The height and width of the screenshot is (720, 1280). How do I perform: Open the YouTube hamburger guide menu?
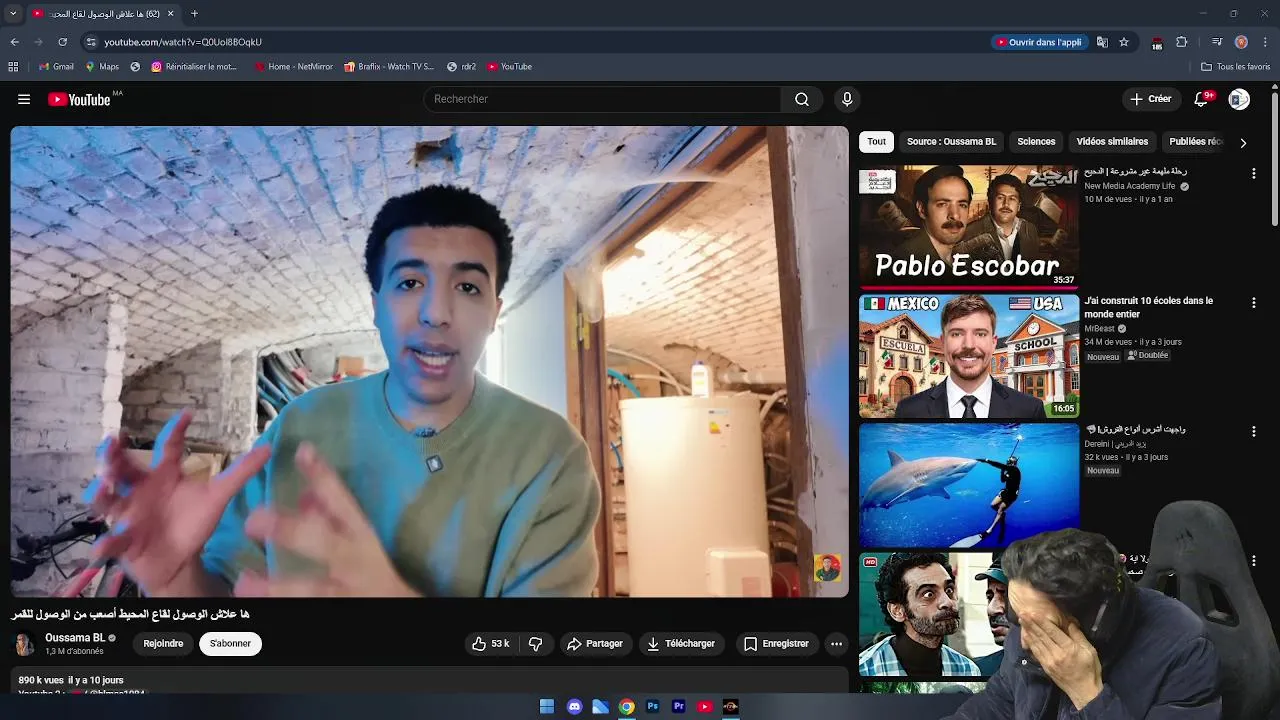24,99
